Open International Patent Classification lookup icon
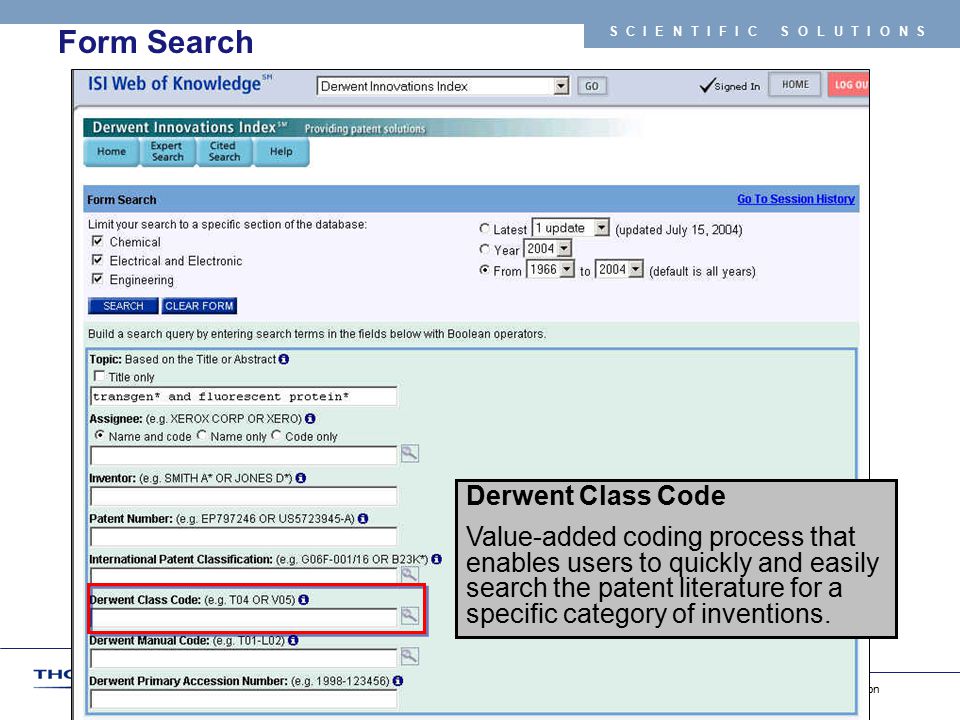 click(410, 574)
